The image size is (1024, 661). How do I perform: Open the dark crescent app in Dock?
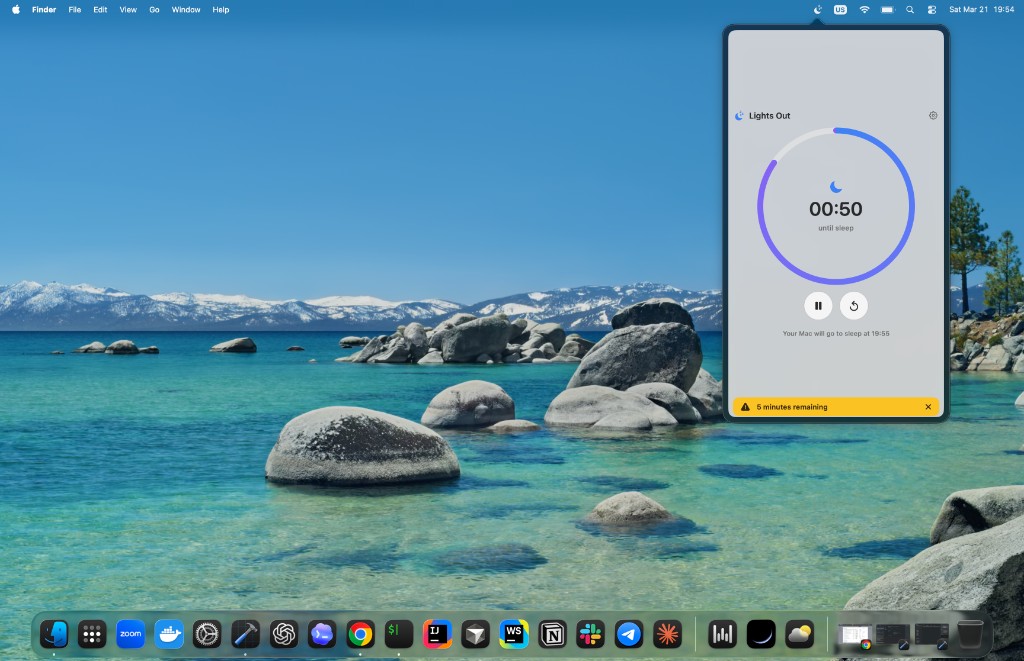coord(761,634)
